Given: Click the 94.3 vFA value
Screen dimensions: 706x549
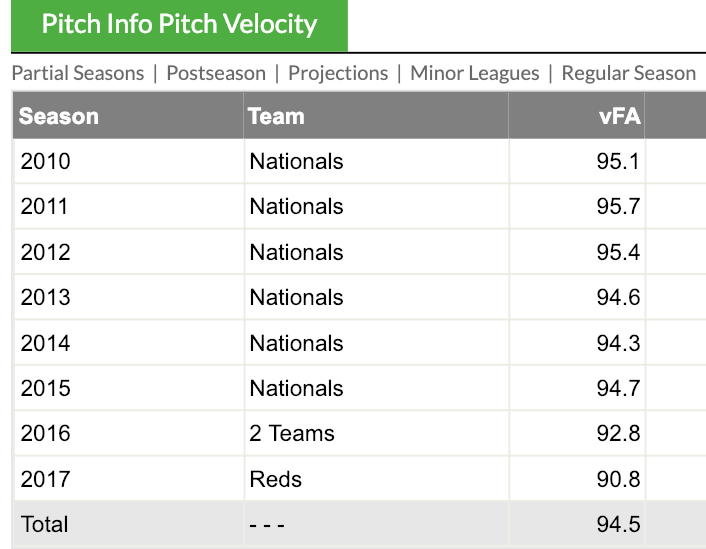Looking at the screenshot, I should point(618,343).
